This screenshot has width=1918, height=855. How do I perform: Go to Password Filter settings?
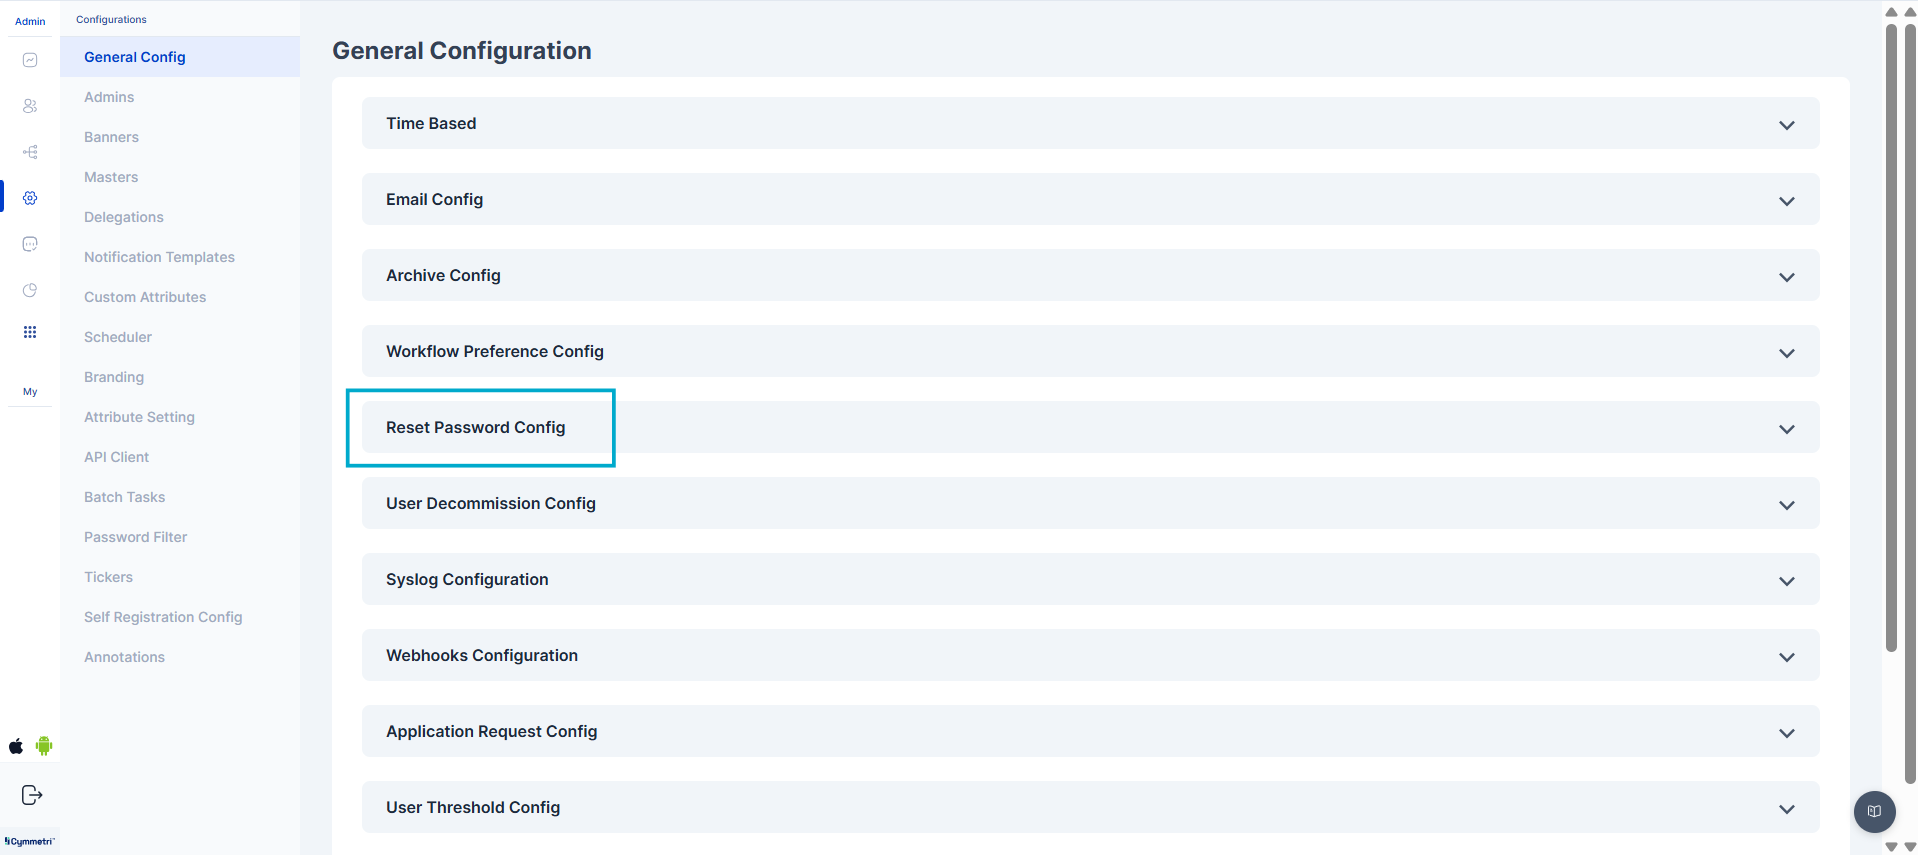coord(135,537)
